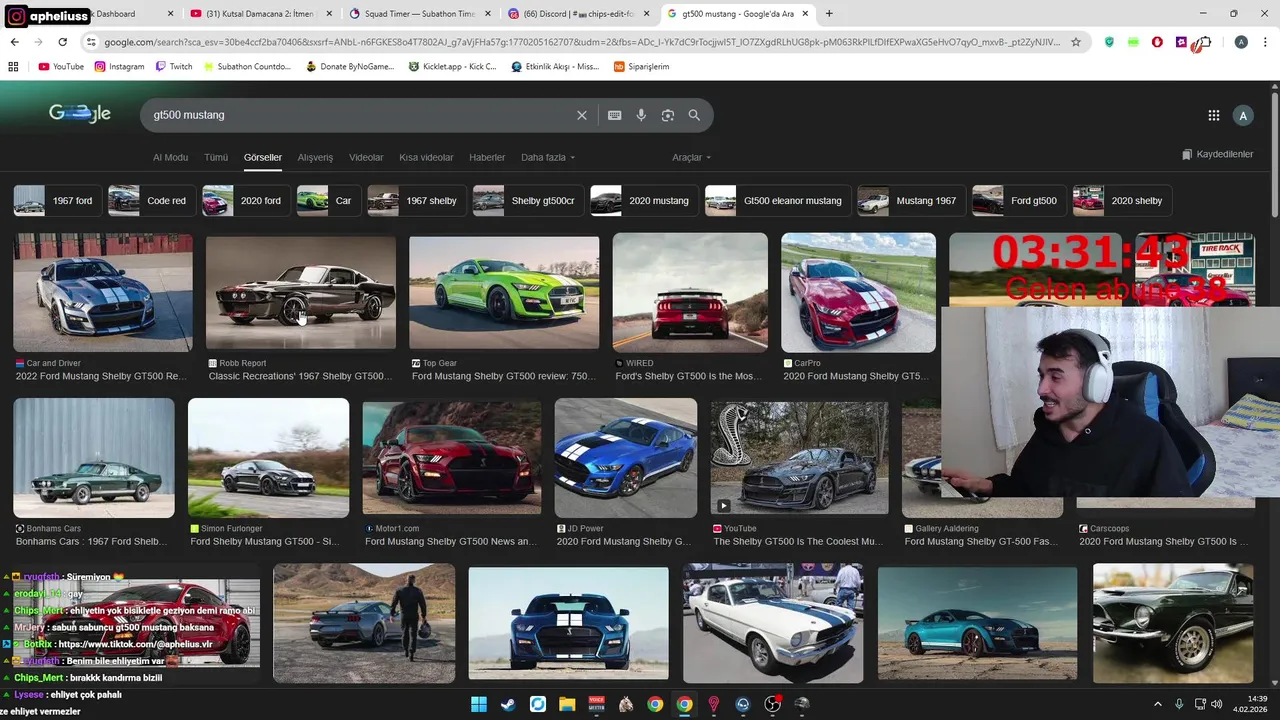This screenshot has width=1280, height=720.
Task: Open the Google account avatar
Action: click(x=1243, y=115)
